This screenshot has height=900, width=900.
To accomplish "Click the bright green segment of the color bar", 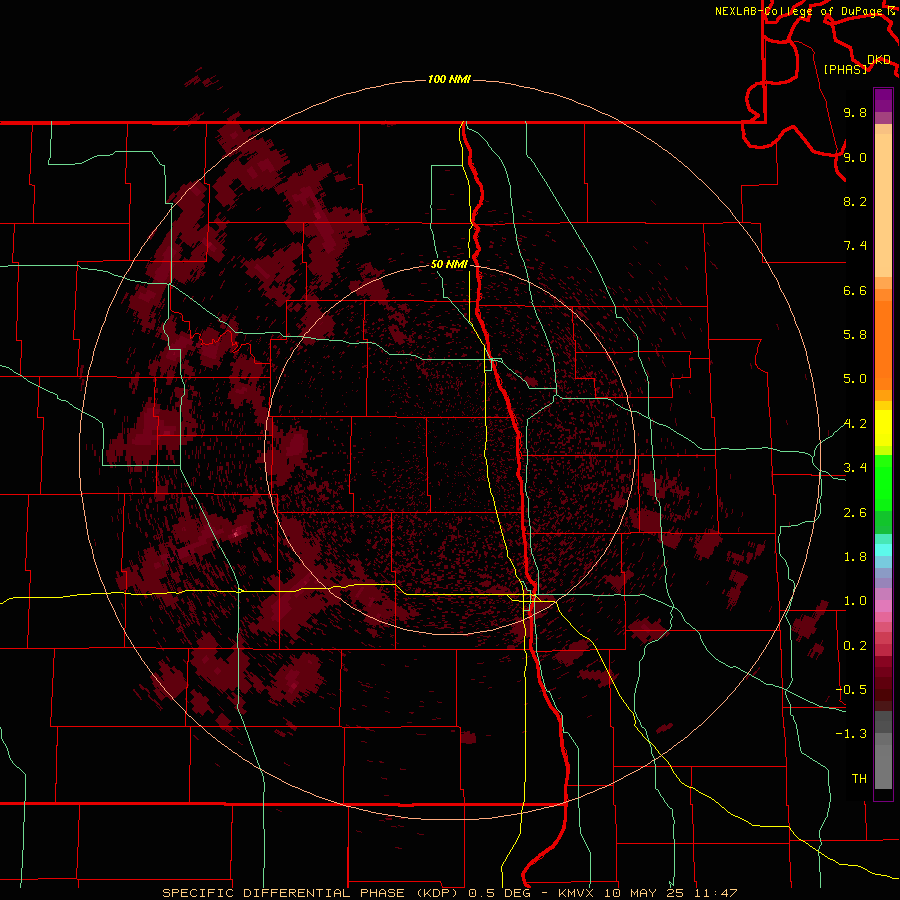I will click(883, 482).
